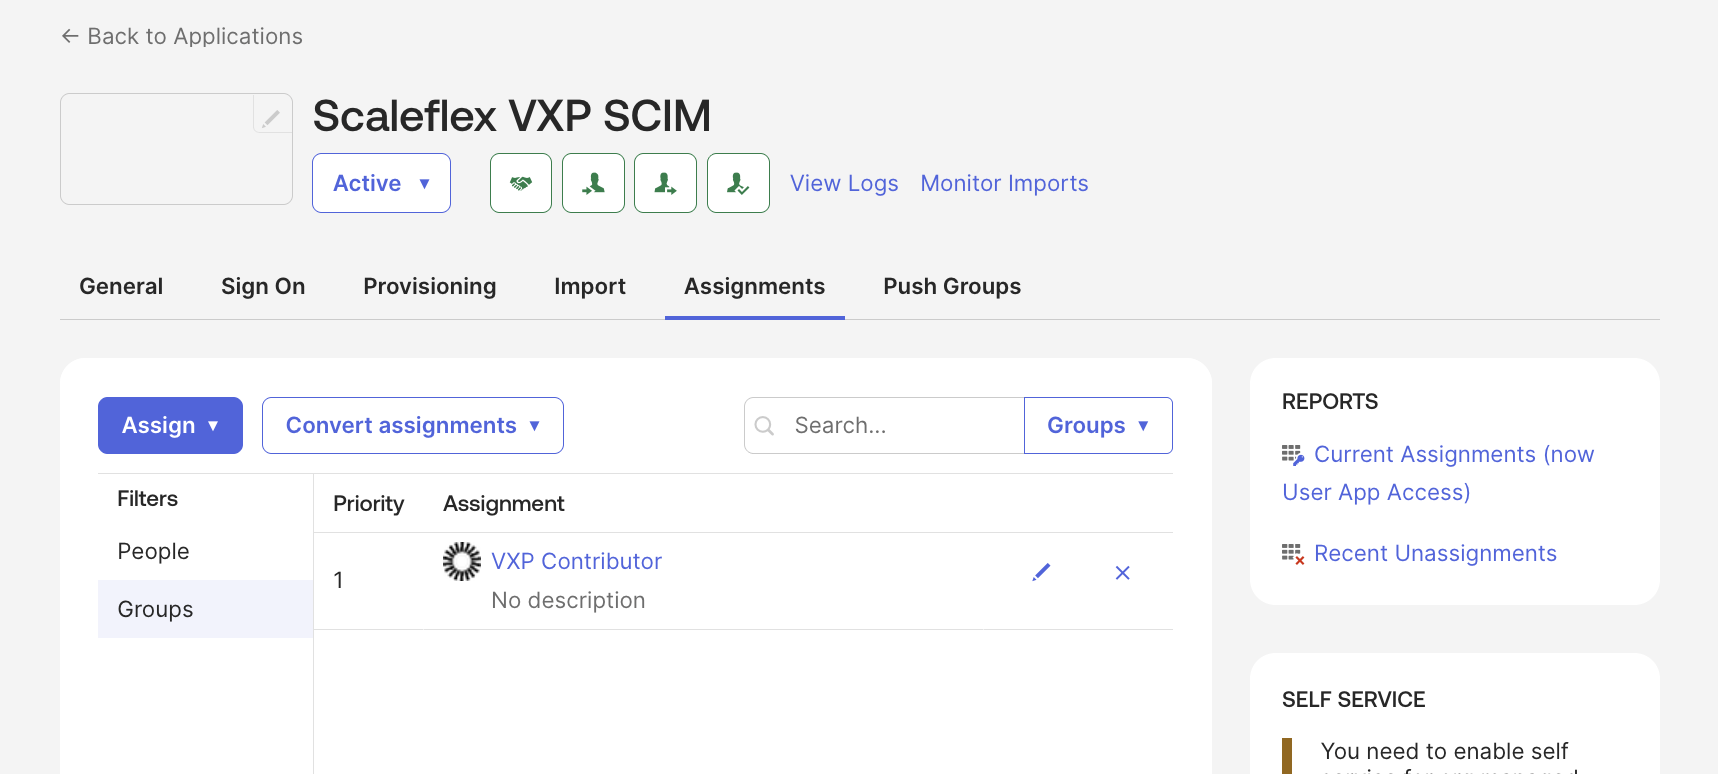
Task: Select the People filter
Action: 153,551
